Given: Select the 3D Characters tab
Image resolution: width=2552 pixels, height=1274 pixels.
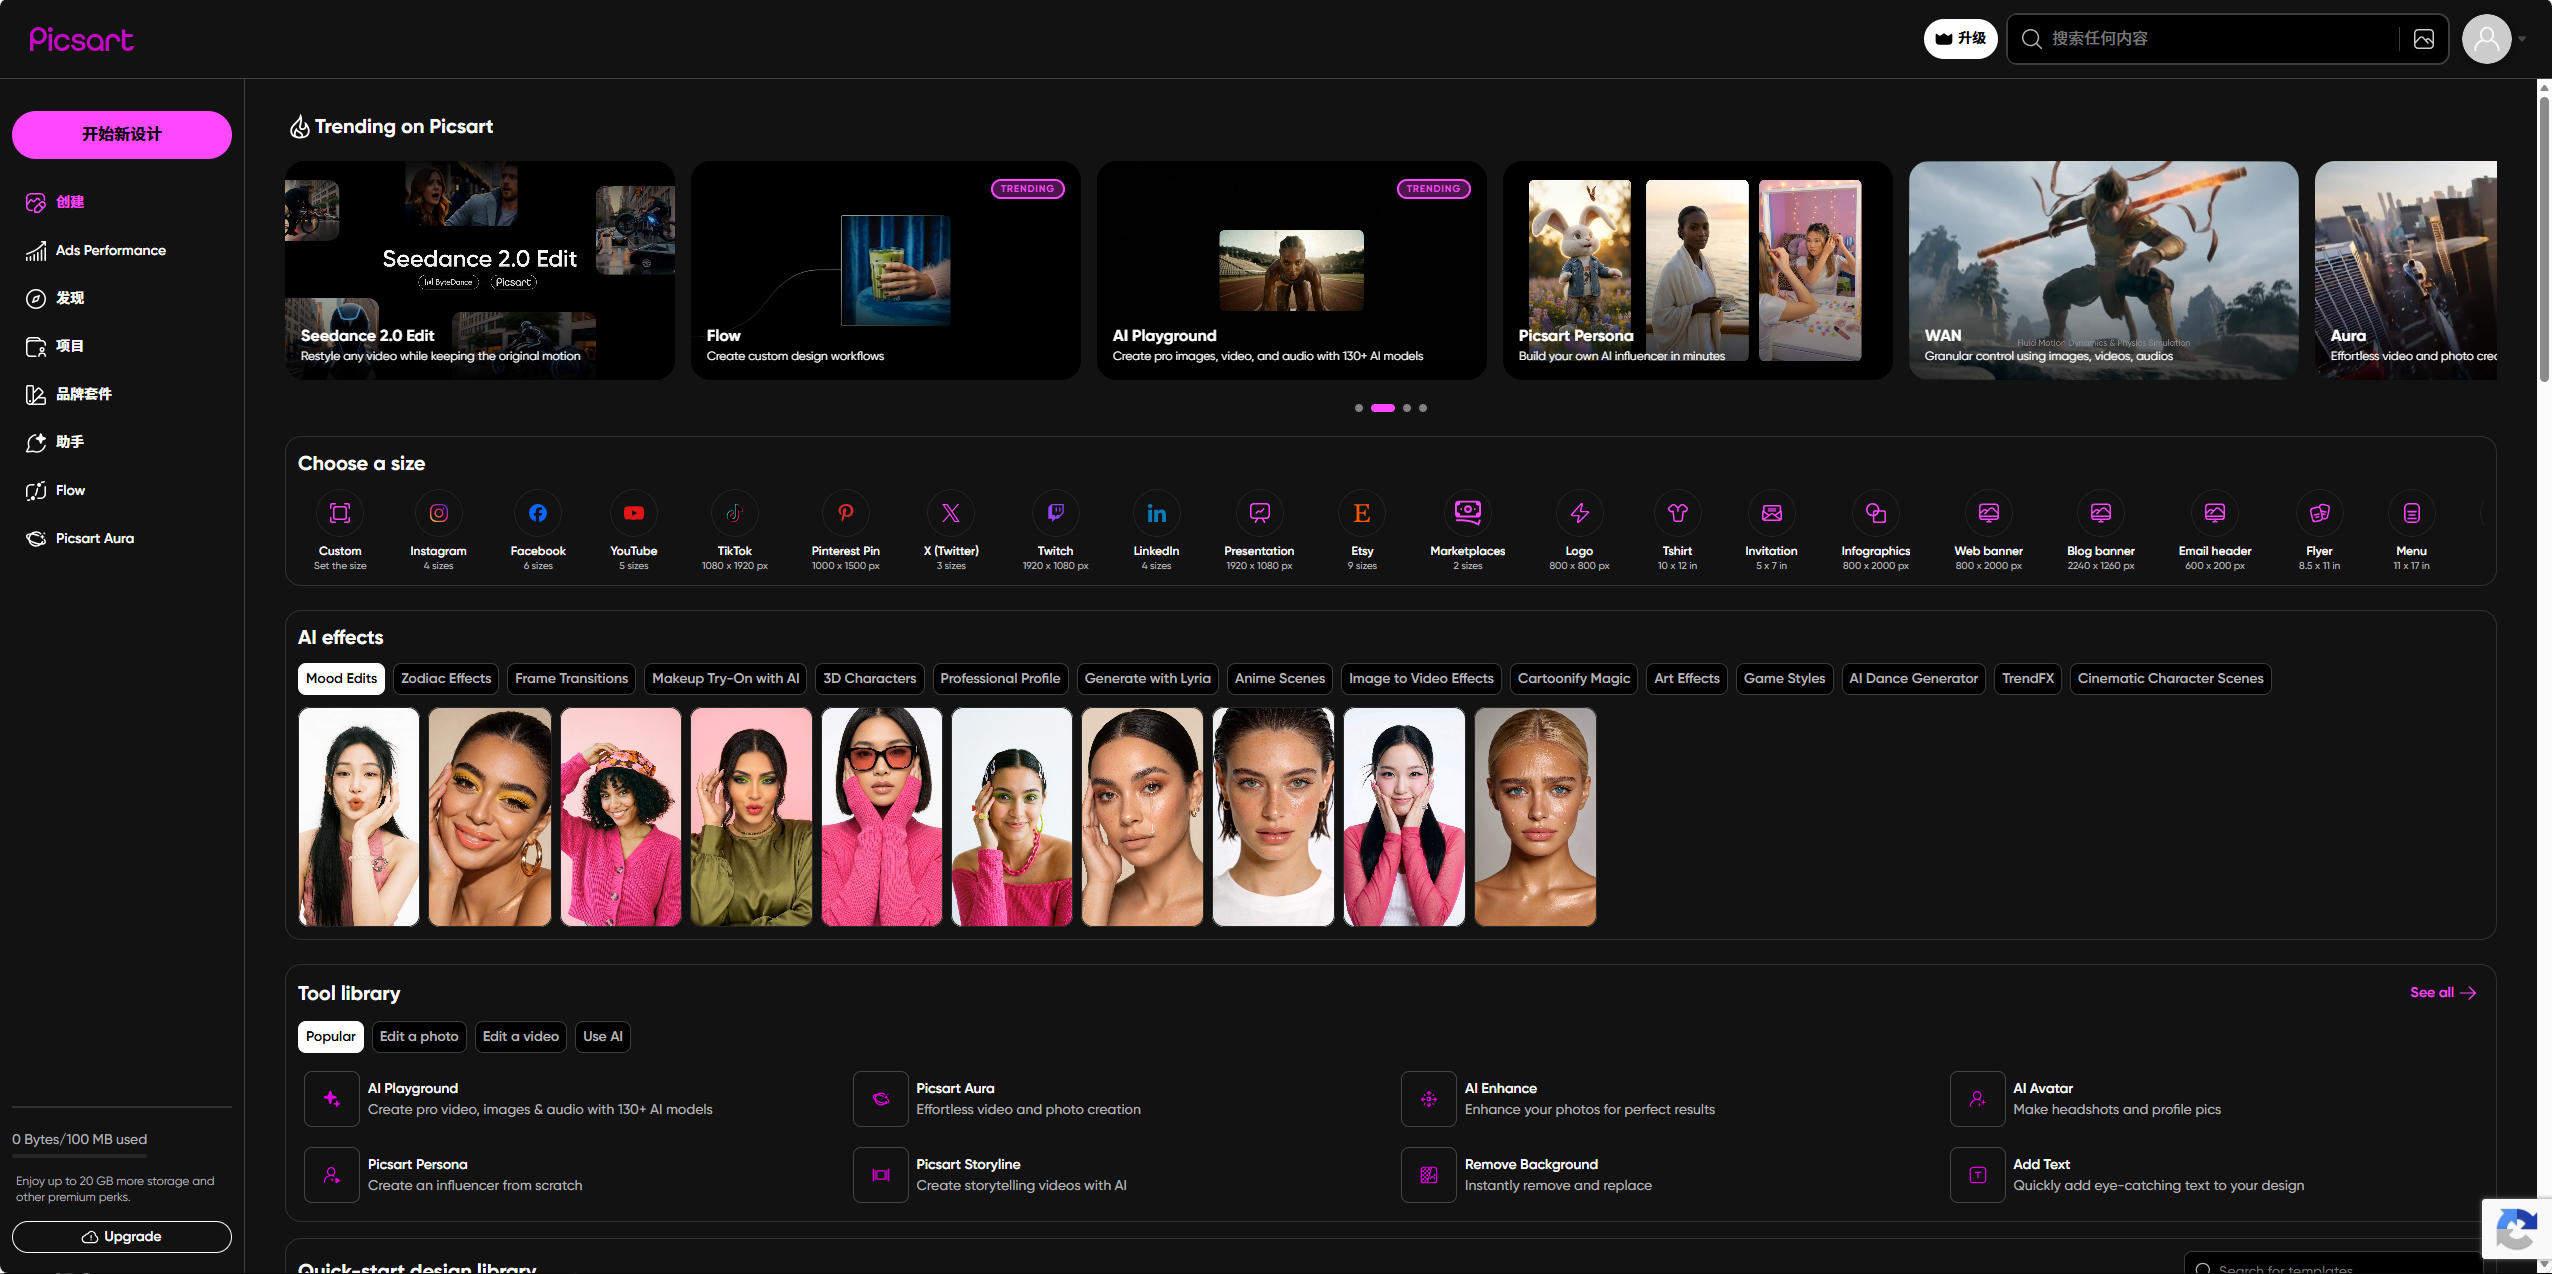Looking at the screenshot, I should (x=870, y=679).
